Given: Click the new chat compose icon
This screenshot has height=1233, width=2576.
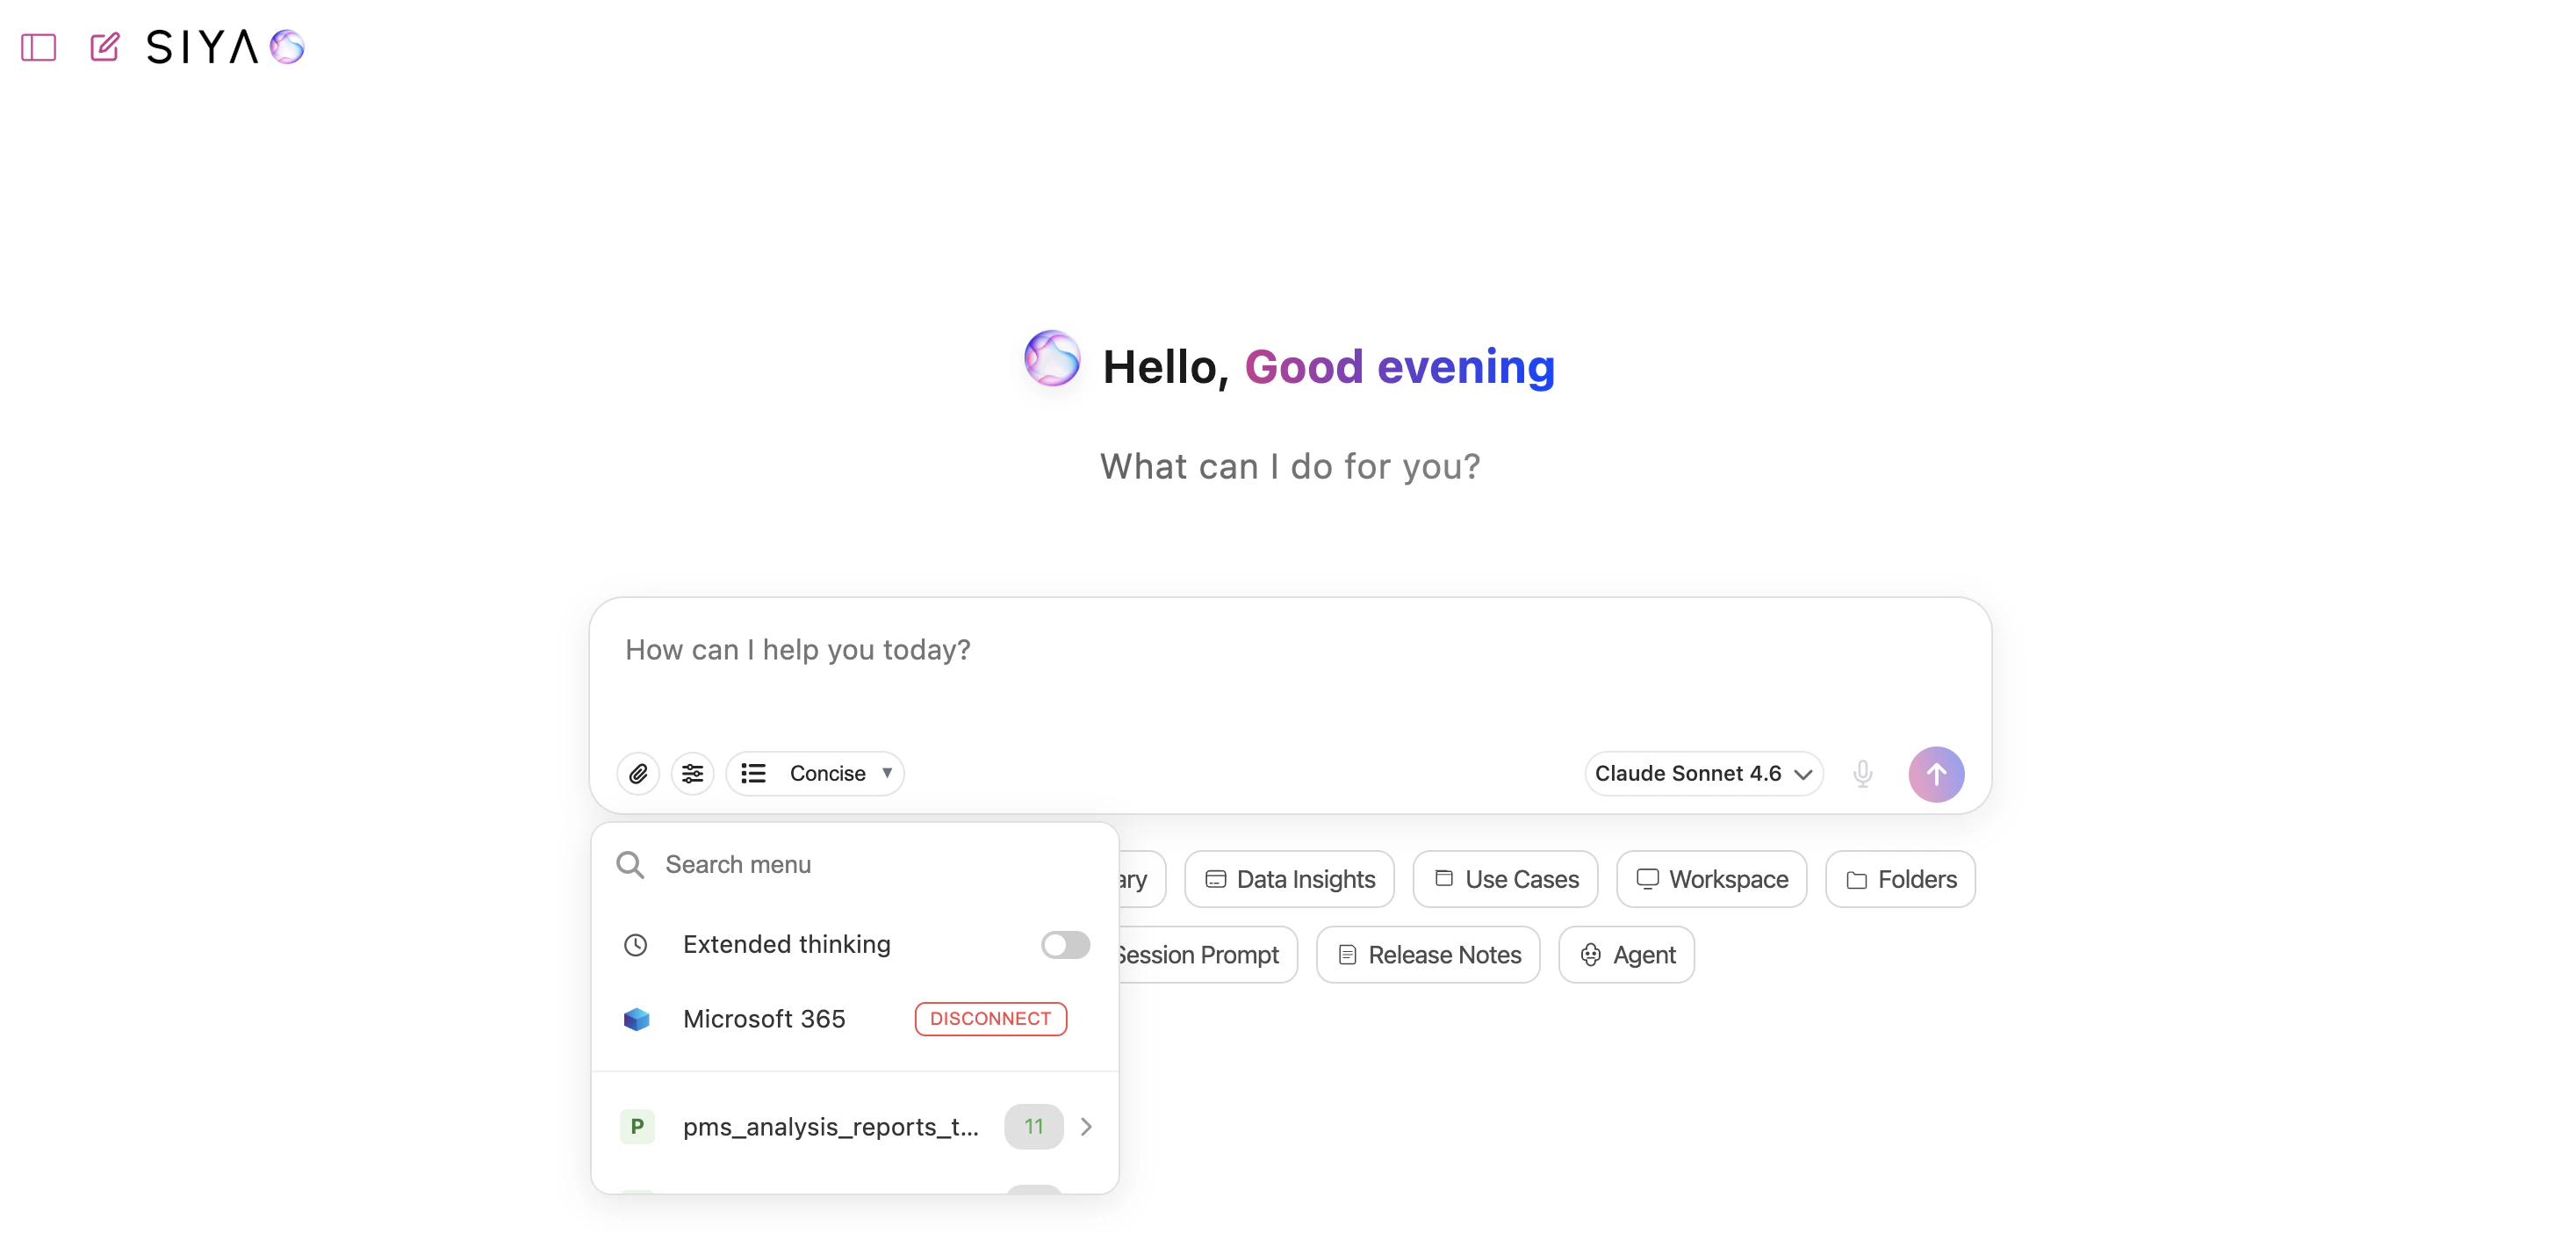Looking at the screenshot, I should 104,47.
